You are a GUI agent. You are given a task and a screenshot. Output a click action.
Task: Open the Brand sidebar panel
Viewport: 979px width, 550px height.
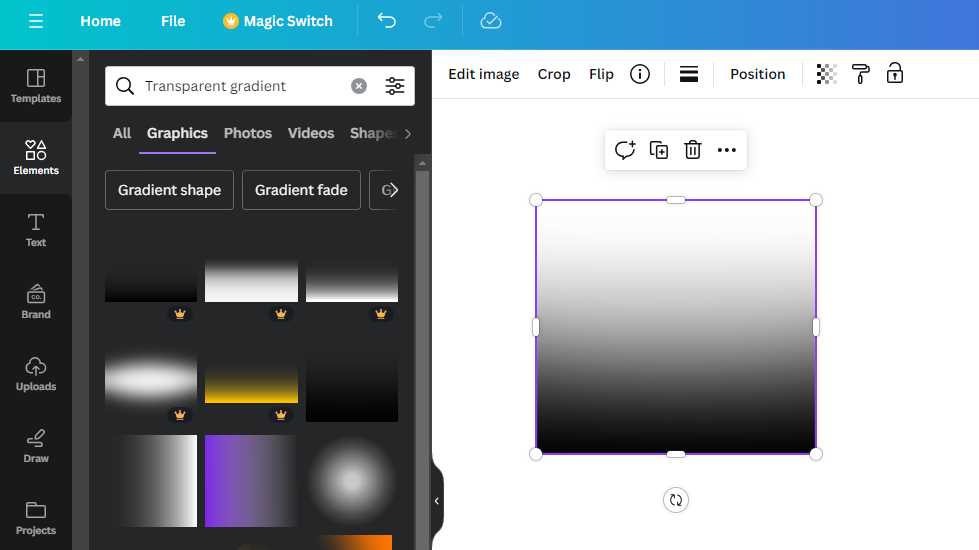(x=36, y=302)
